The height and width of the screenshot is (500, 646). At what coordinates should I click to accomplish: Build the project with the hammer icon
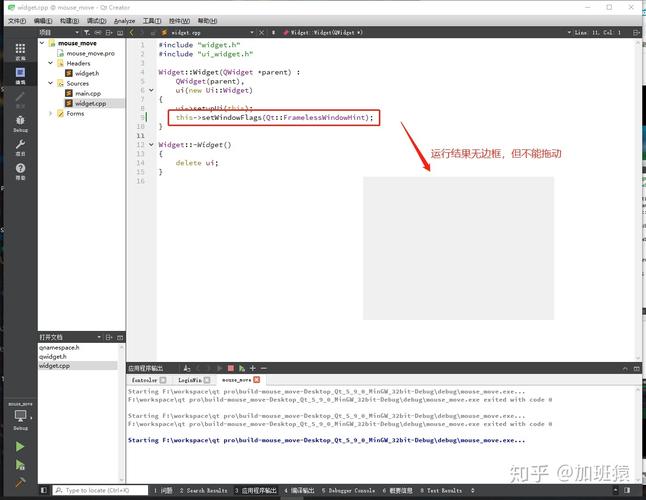[19, 483]
